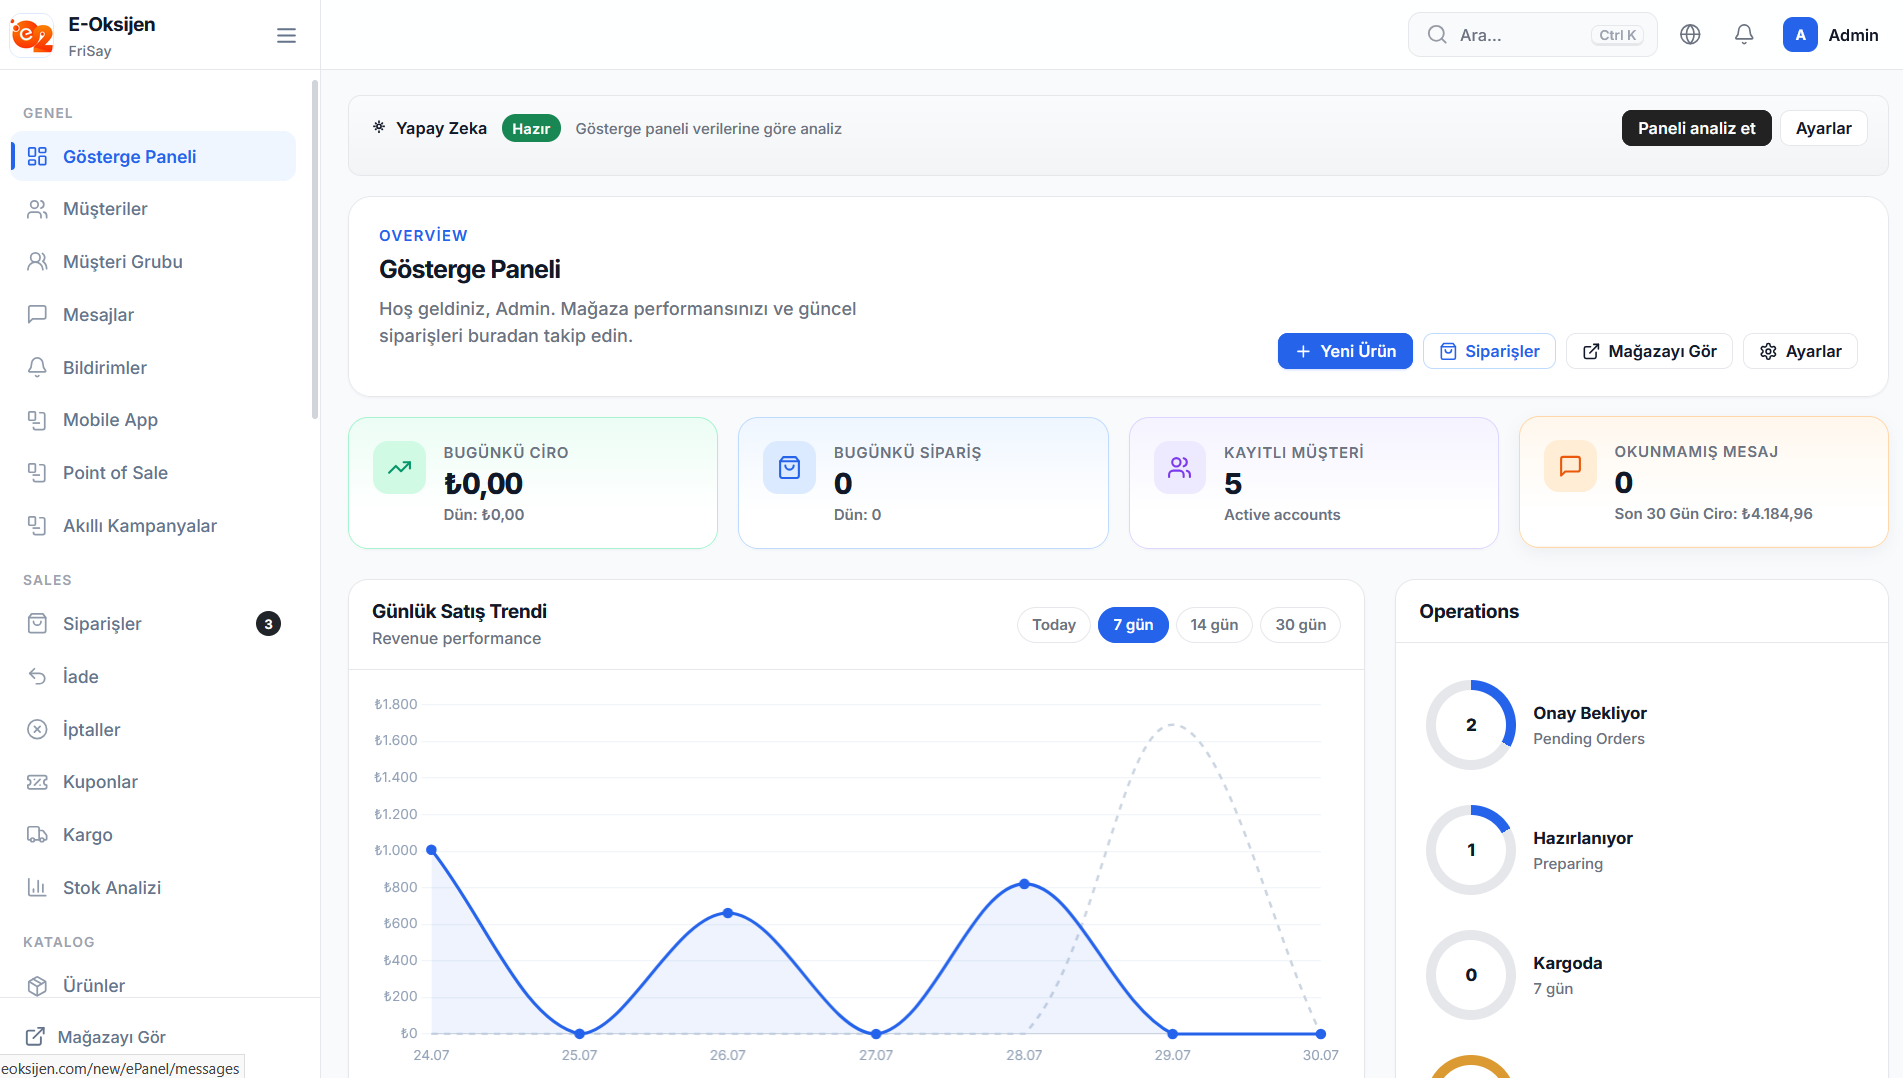The image size is (1903, 1078).
Task: Open Gösterge Paneli in the sidebar
Action: [154, 157]
